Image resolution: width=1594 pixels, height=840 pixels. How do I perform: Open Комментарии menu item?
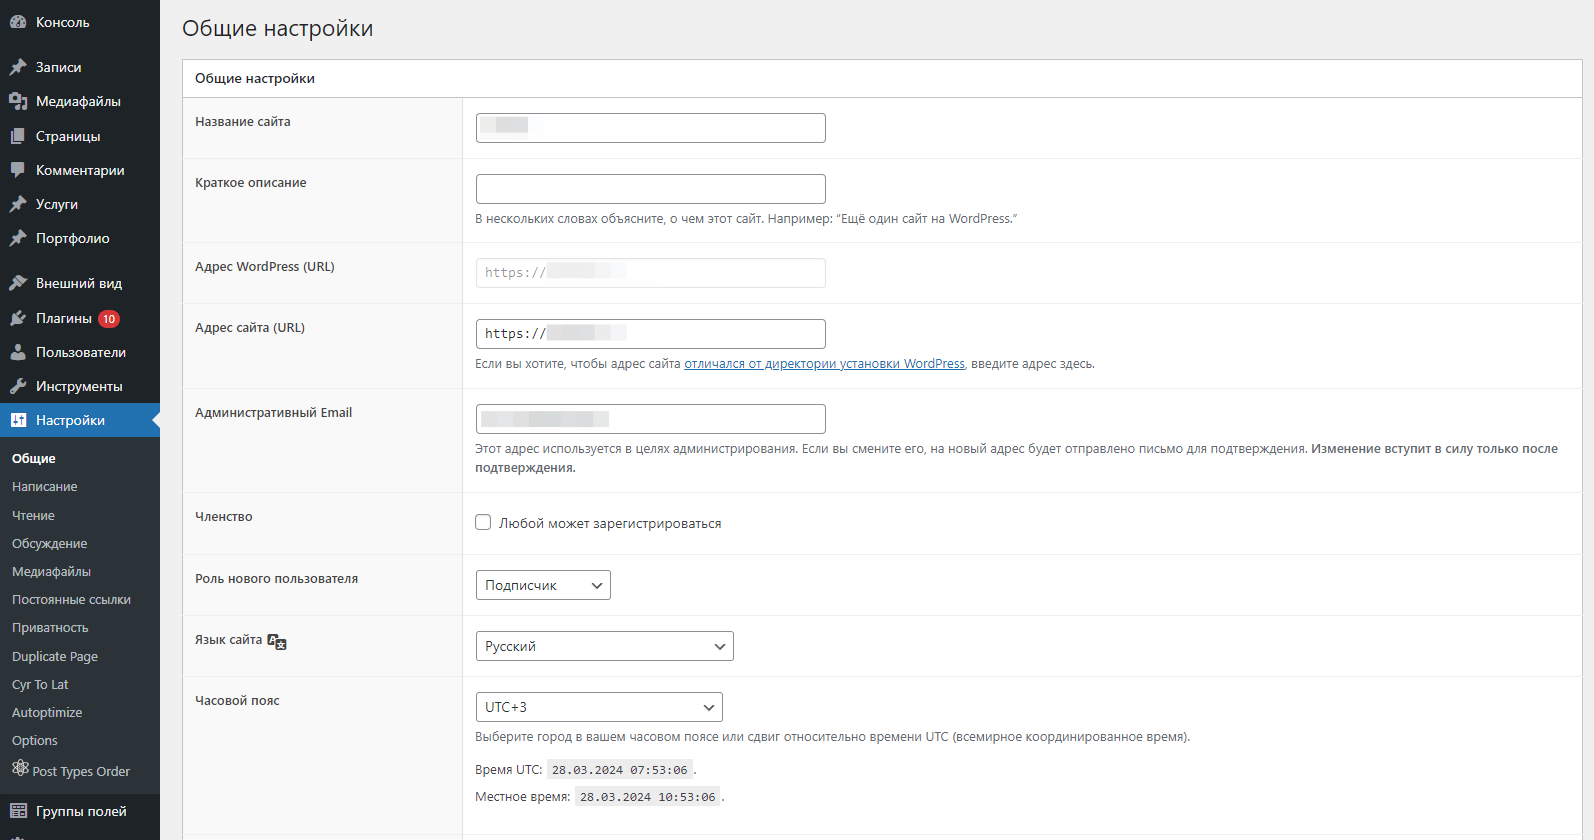pyautogui.click(x=80, y=170)
